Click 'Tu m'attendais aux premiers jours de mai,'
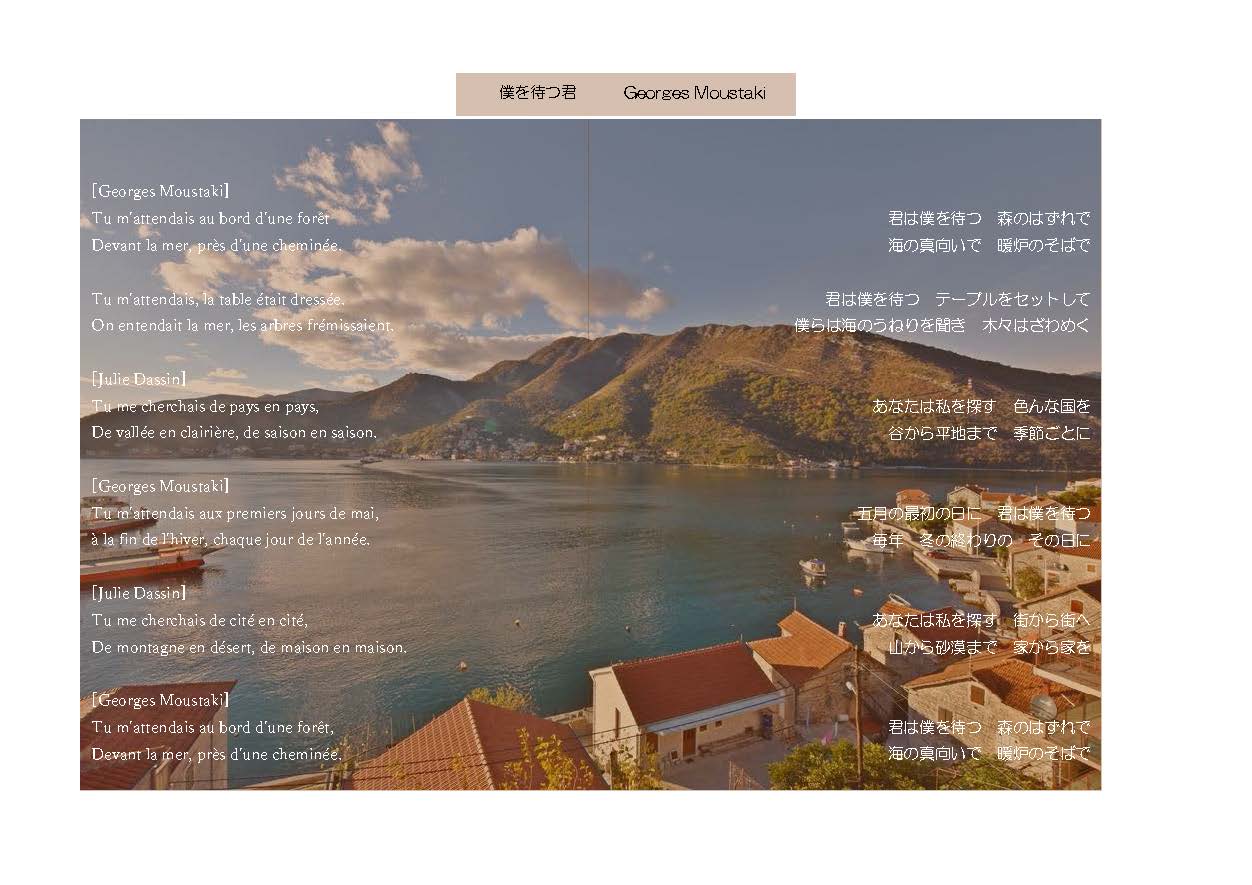1252x885 pixels. click(x=235, y=513)
